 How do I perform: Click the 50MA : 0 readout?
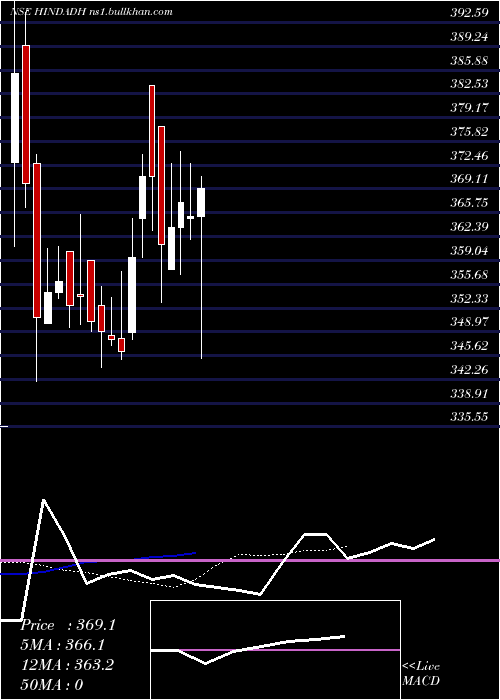(x=52, y=684)
